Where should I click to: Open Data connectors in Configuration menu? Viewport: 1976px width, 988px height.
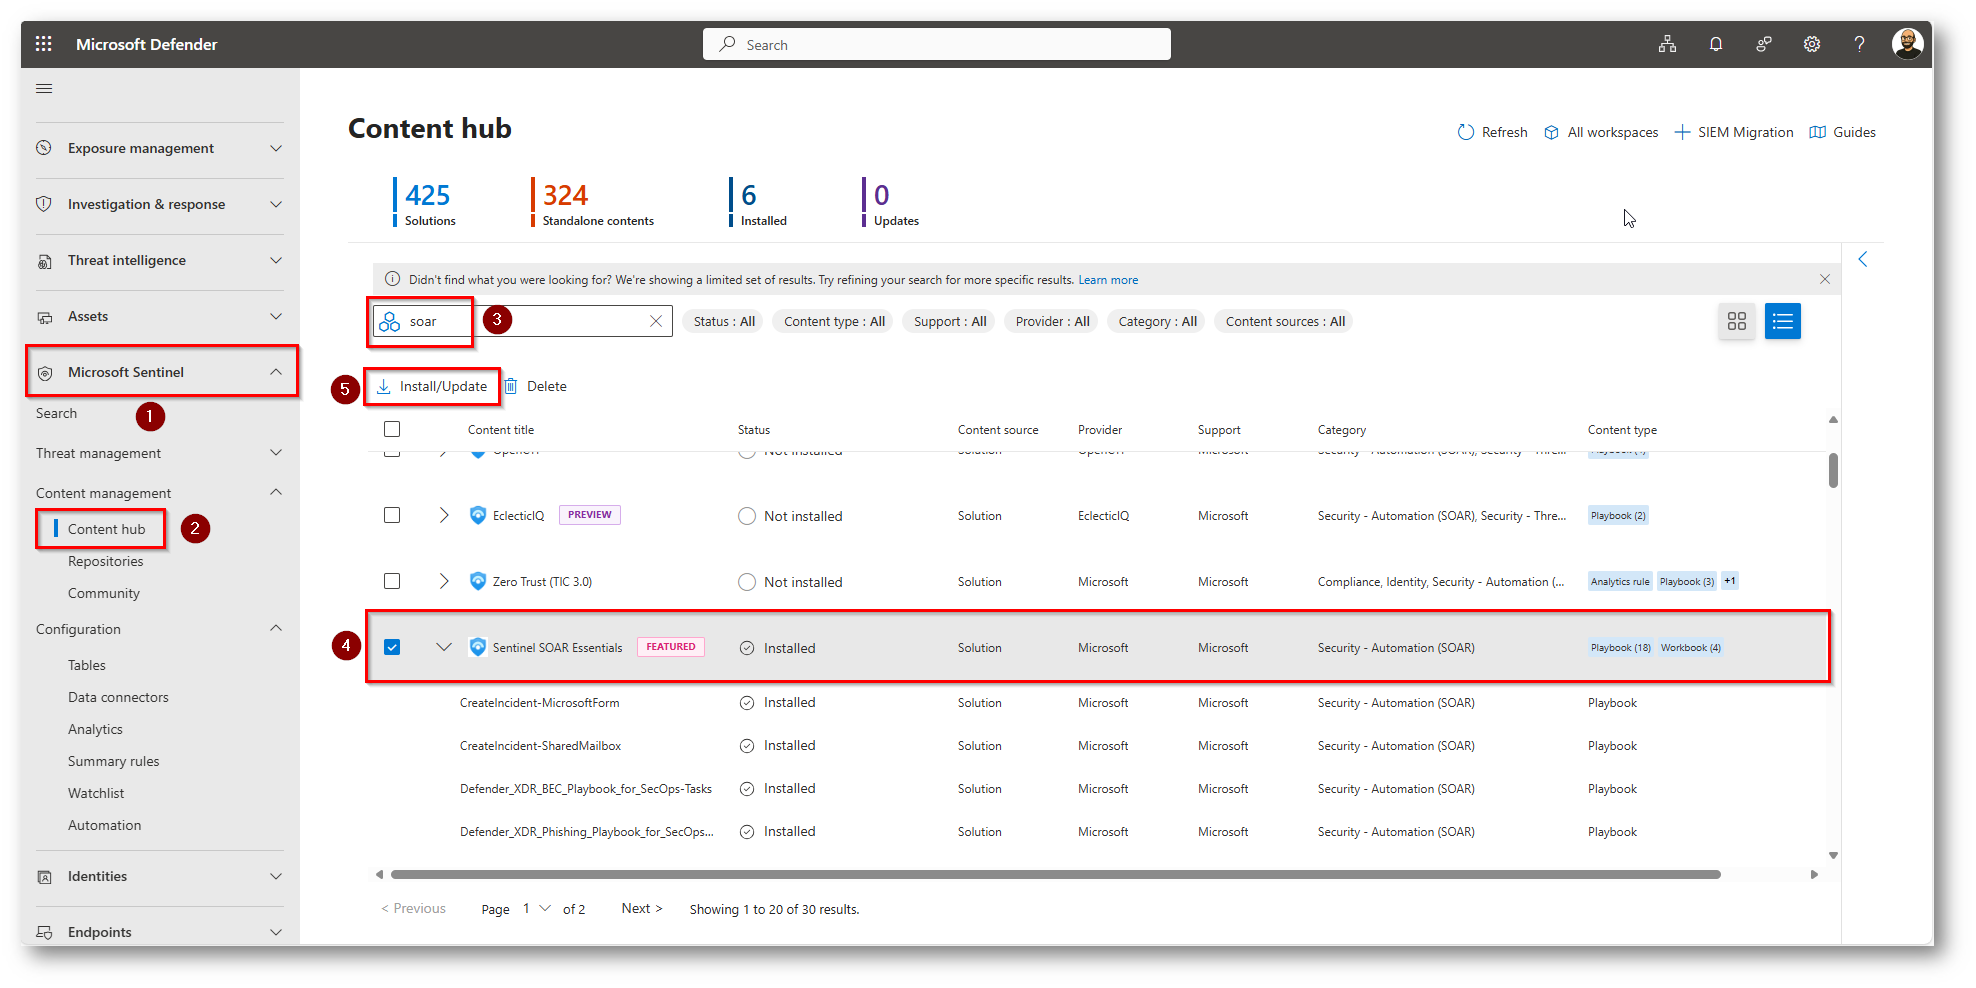pos(118,697)
